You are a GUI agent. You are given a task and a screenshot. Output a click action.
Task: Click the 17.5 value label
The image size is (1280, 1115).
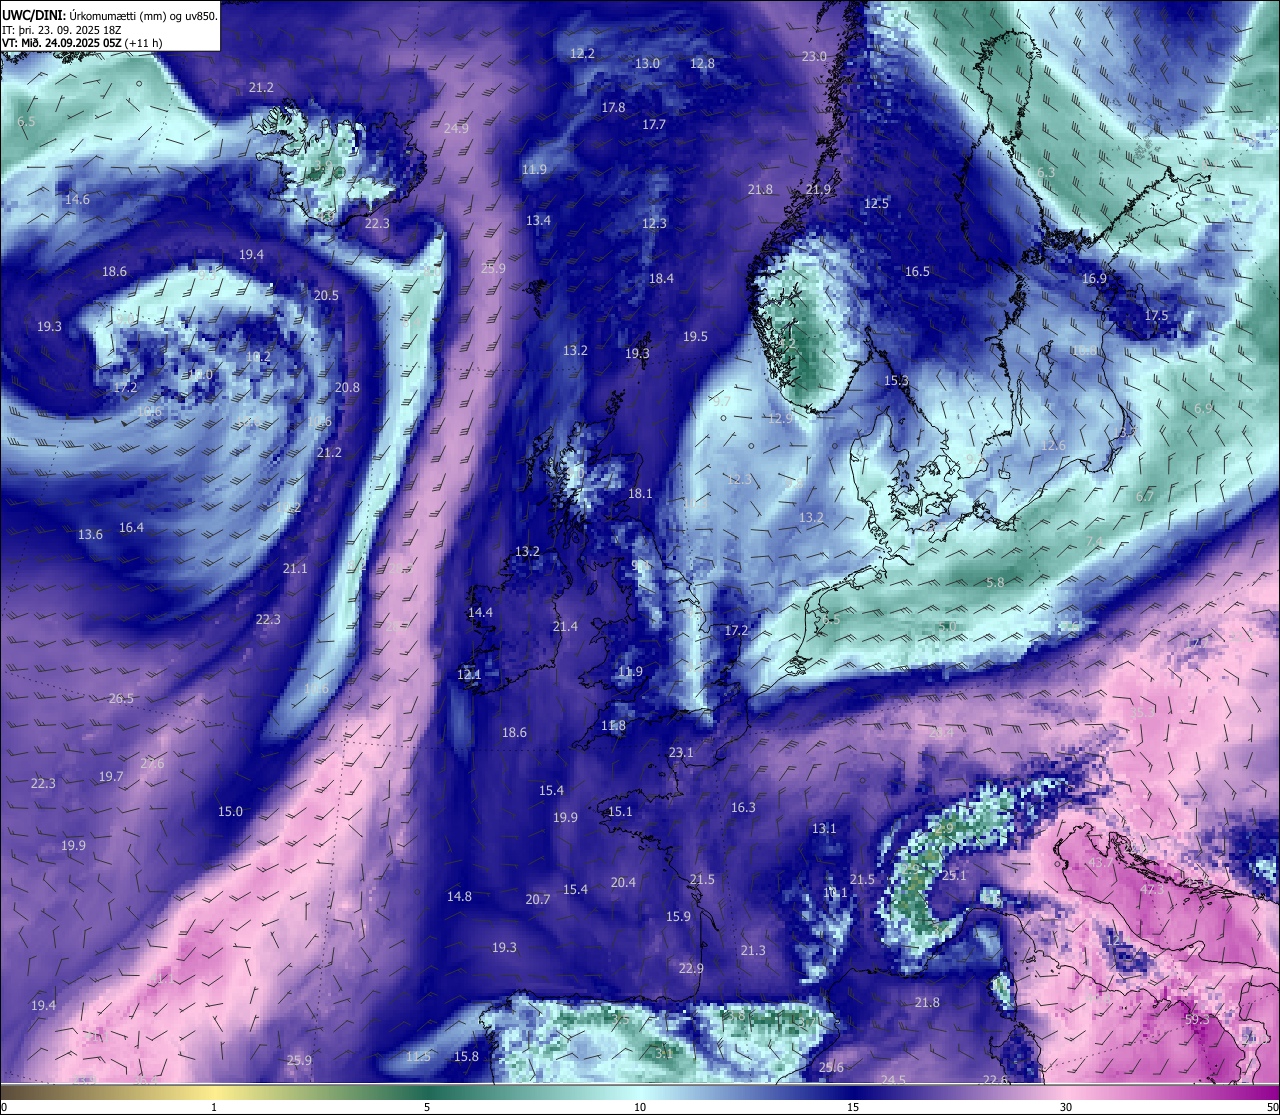coord(1156,315)
